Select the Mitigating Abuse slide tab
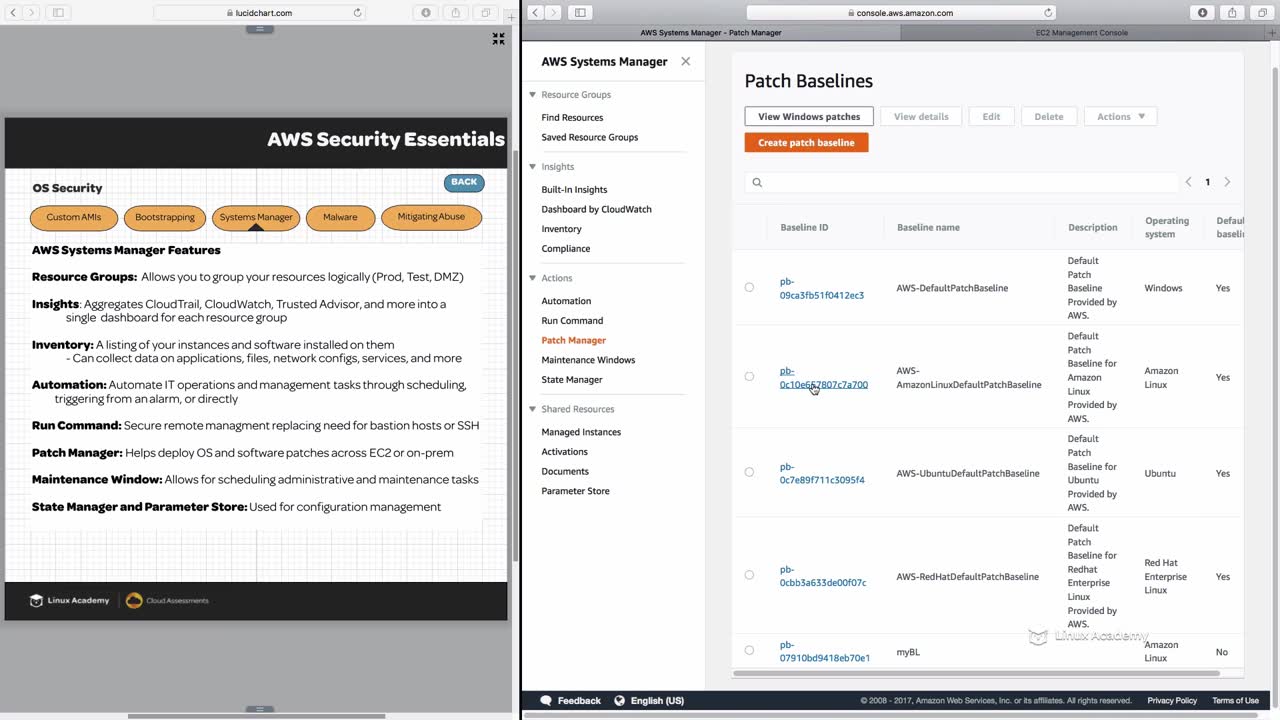 [431, 217]
